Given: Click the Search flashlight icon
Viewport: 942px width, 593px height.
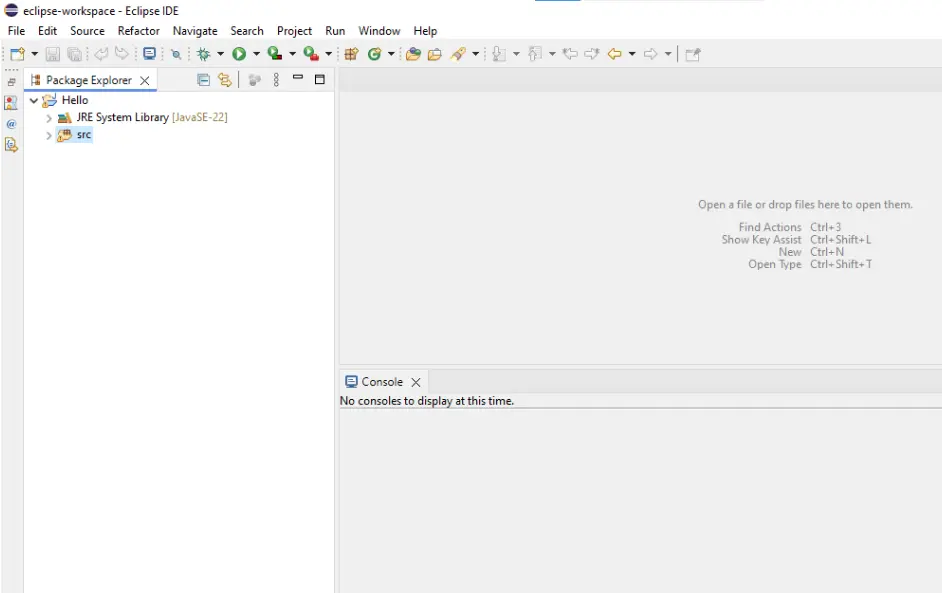Looking at the screenshot, I should [x=458, y=54].
